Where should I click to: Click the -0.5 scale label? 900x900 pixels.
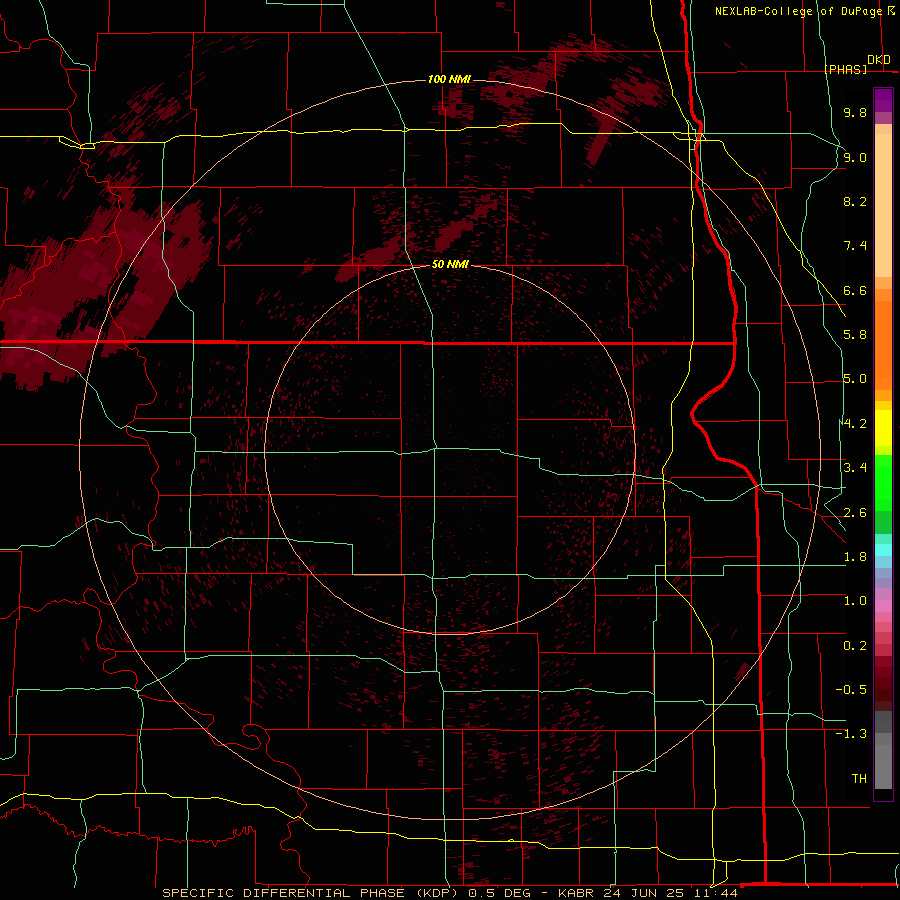click(851, 690)
